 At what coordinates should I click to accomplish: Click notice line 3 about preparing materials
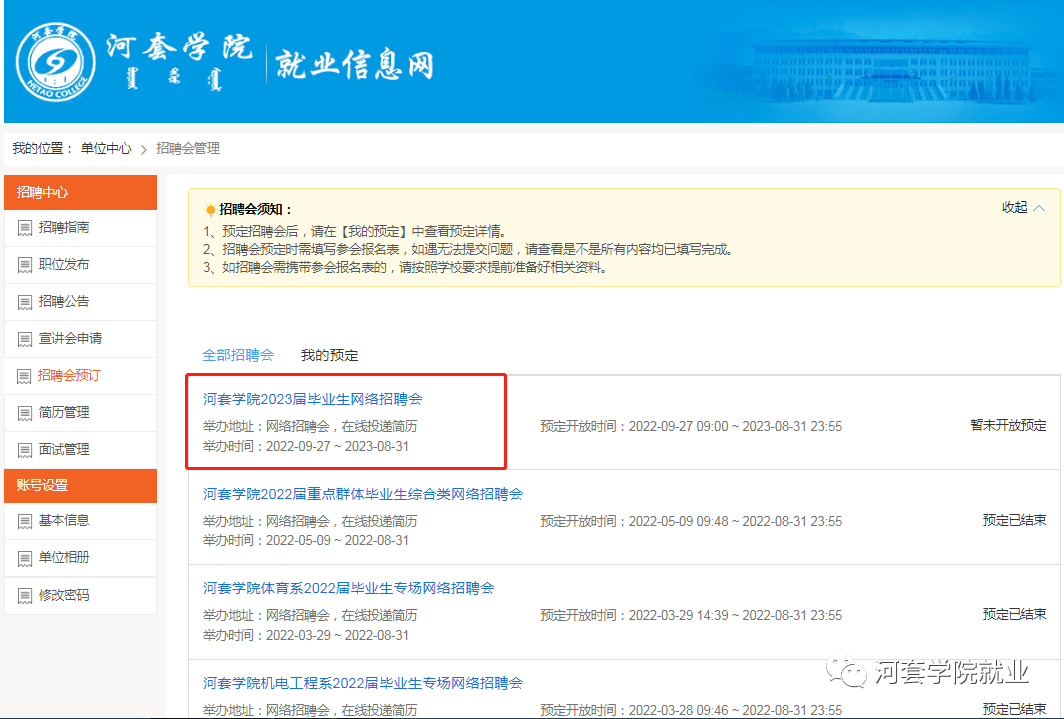[x=406, y=268]
